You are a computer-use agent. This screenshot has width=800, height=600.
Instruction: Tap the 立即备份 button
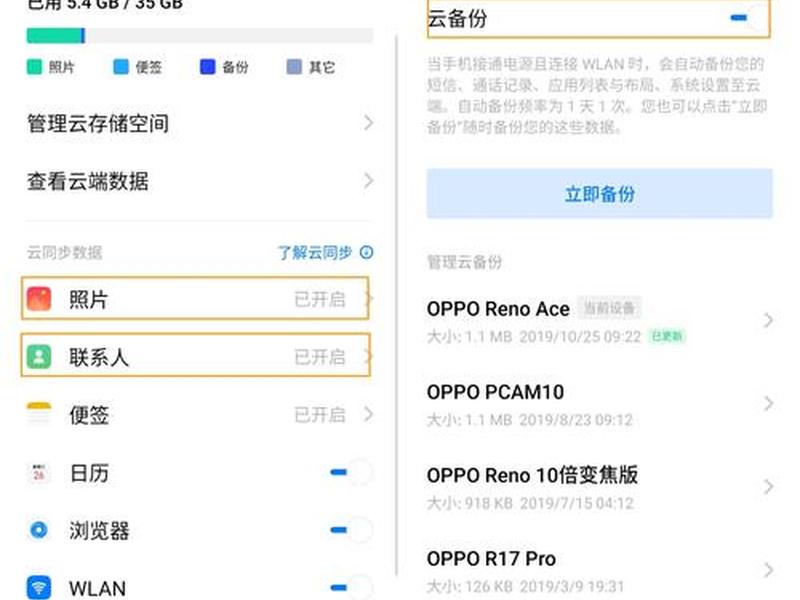pos(599,194)
